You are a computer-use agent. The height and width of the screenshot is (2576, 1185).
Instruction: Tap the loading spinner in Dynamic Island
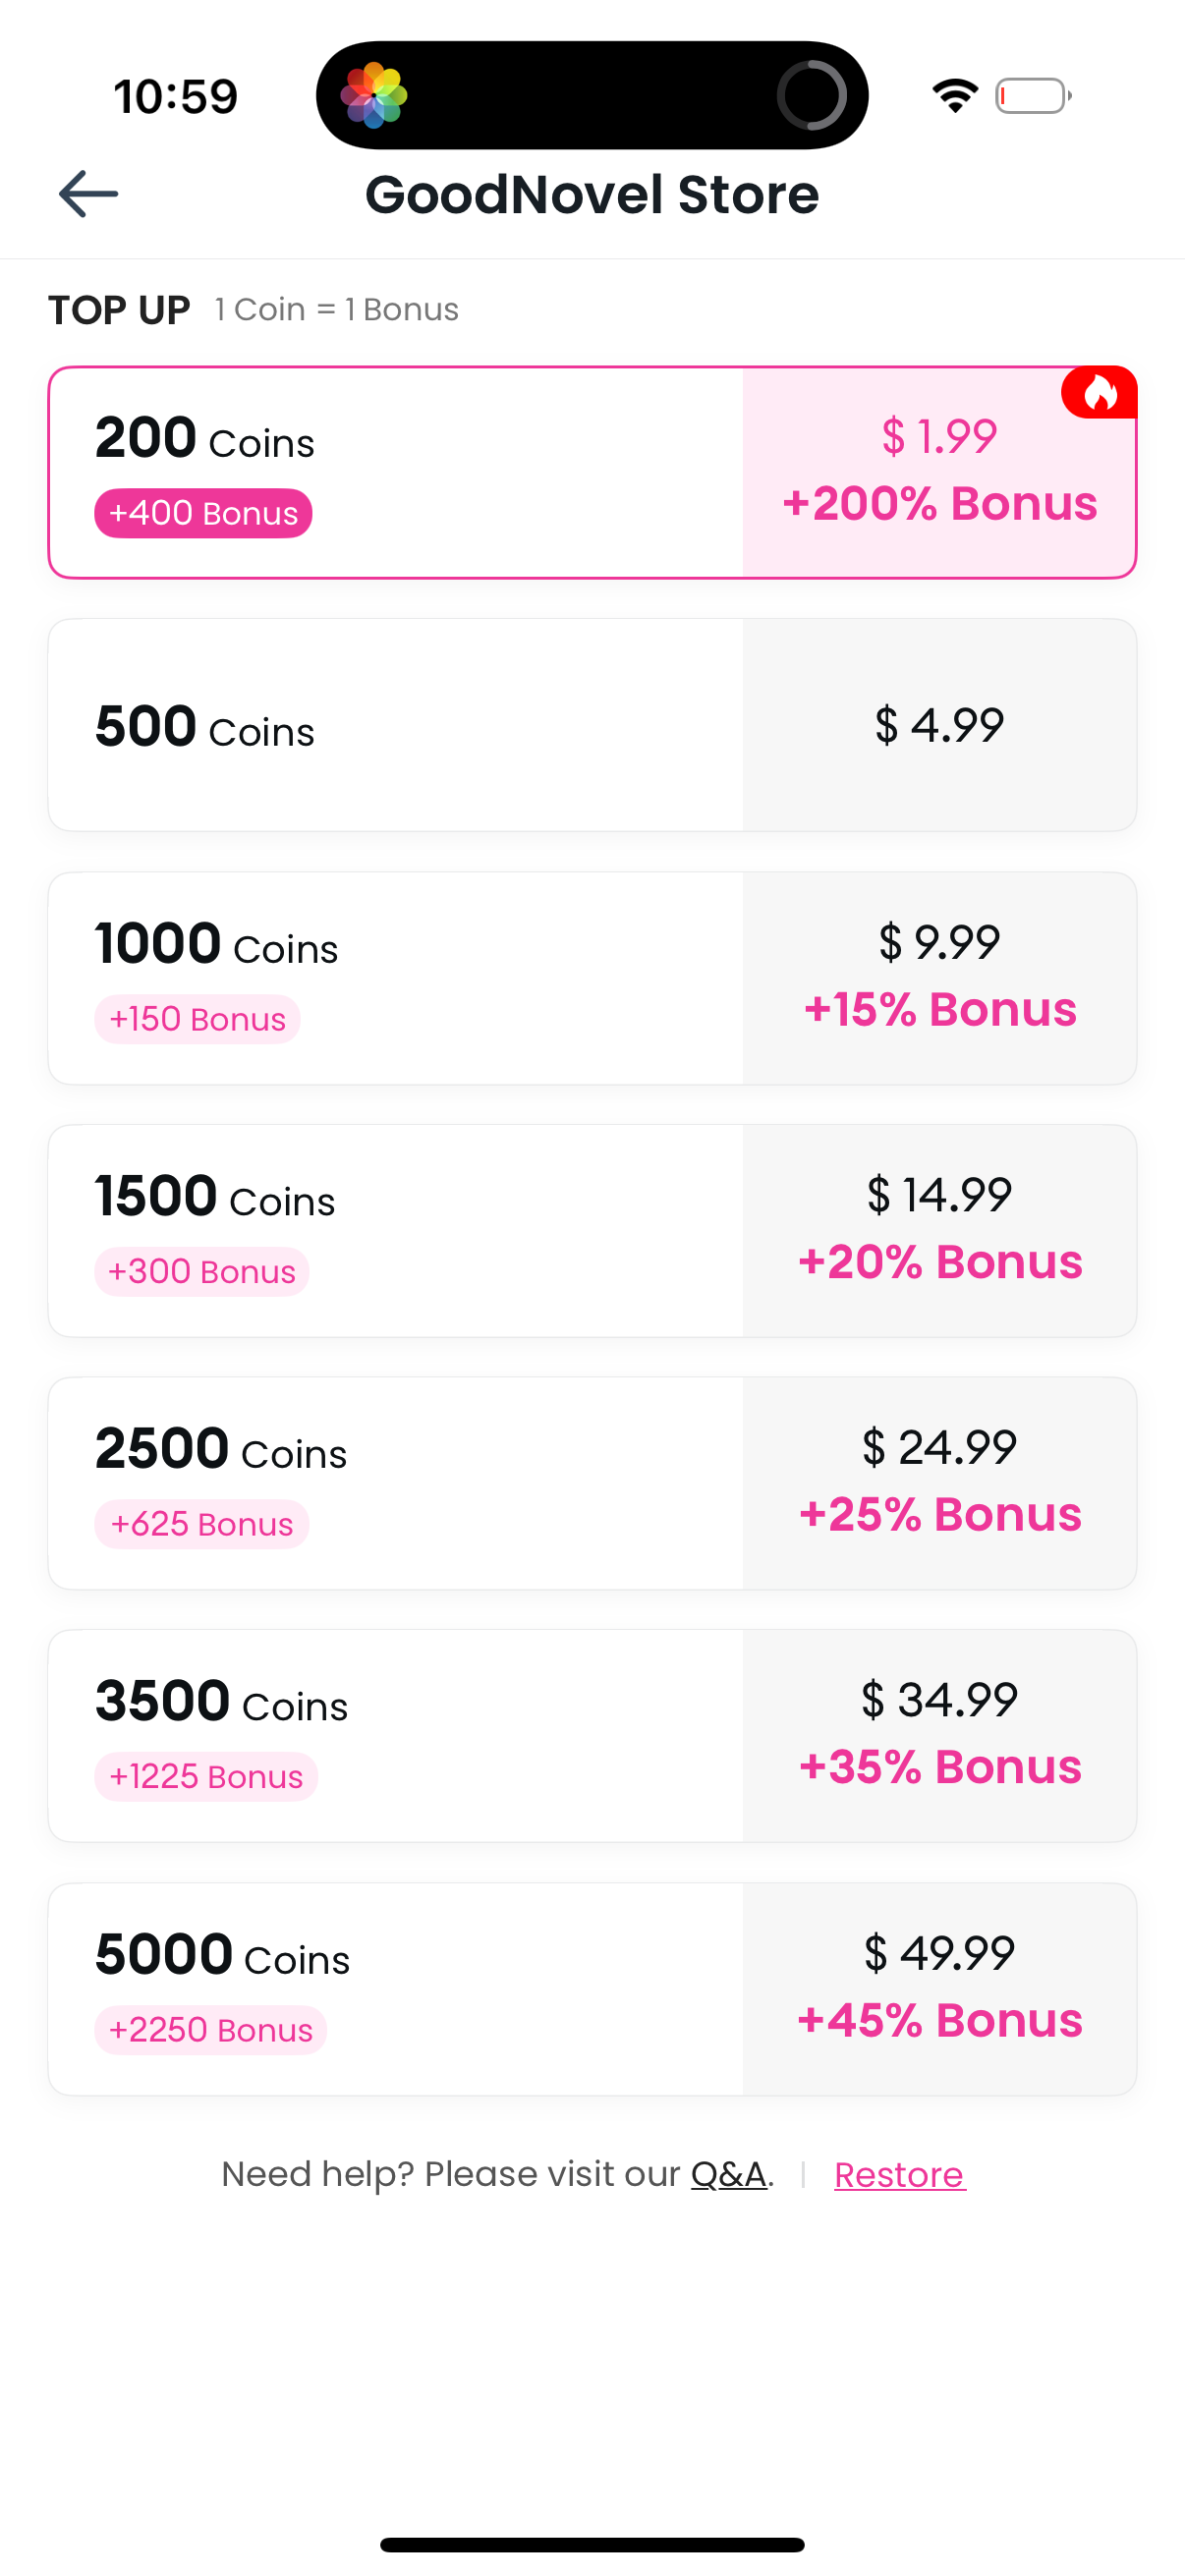tap(811, 96)
